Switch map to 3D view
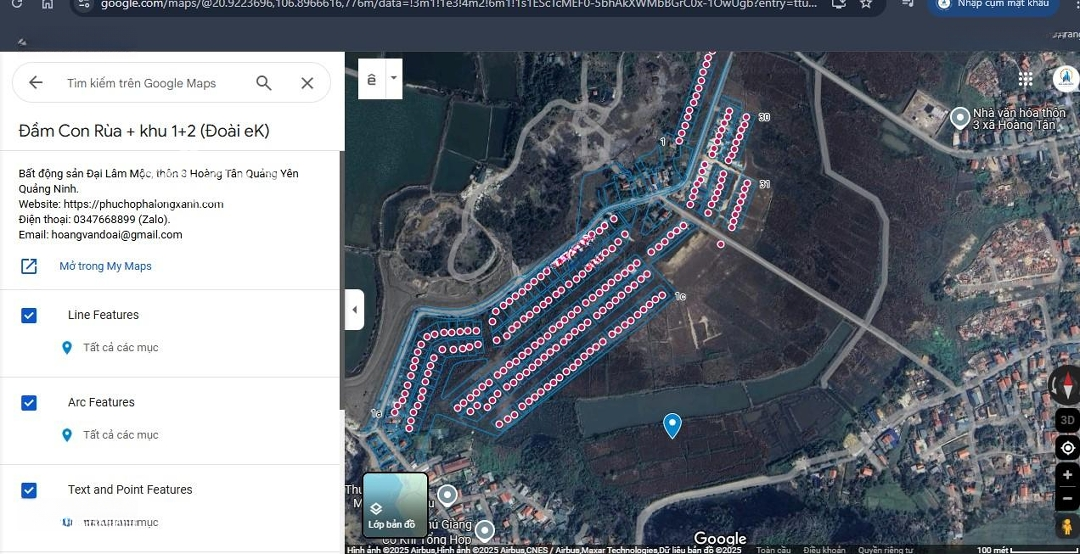 coord(1067,420)
